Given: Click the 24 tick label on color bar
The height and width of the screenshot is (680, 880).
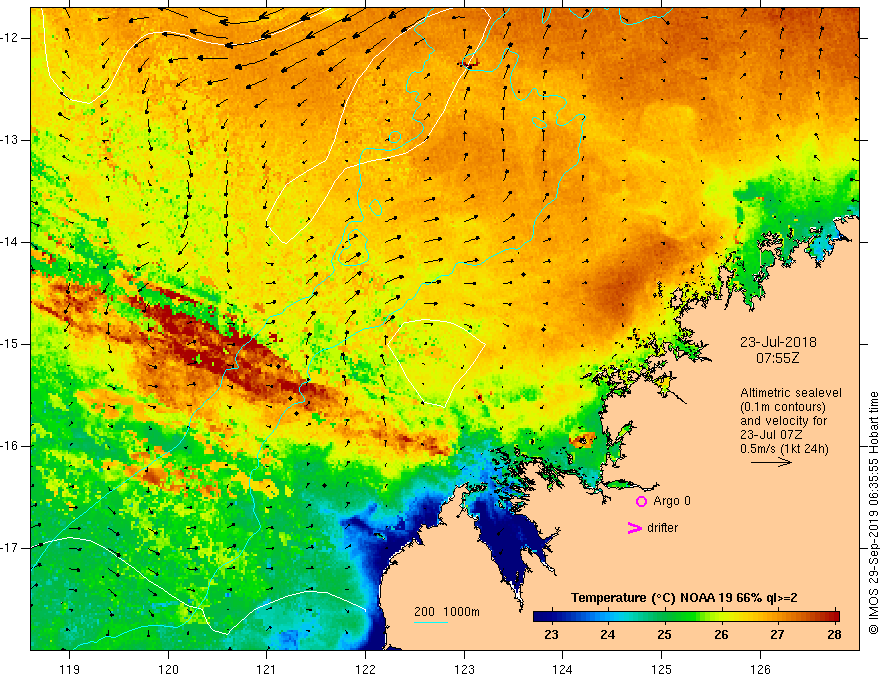Looking at the screenshot, I should (x=608, y=635).
